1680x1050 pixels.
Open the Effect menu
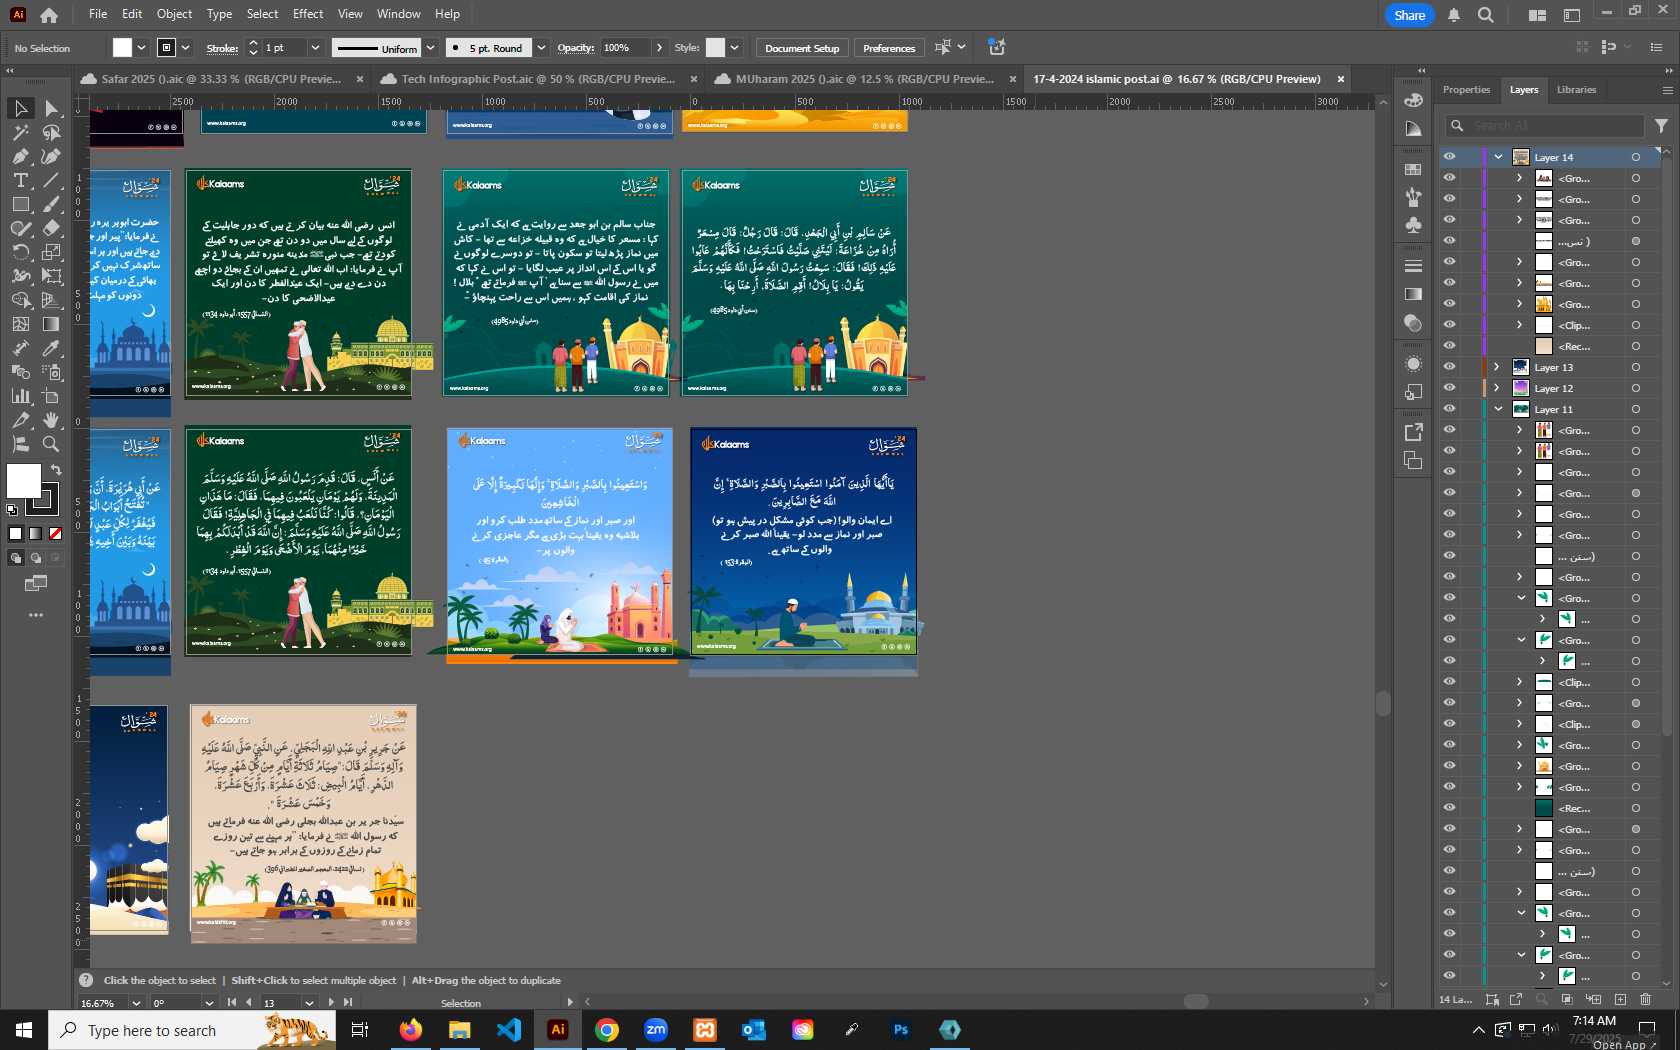(308, 14)
